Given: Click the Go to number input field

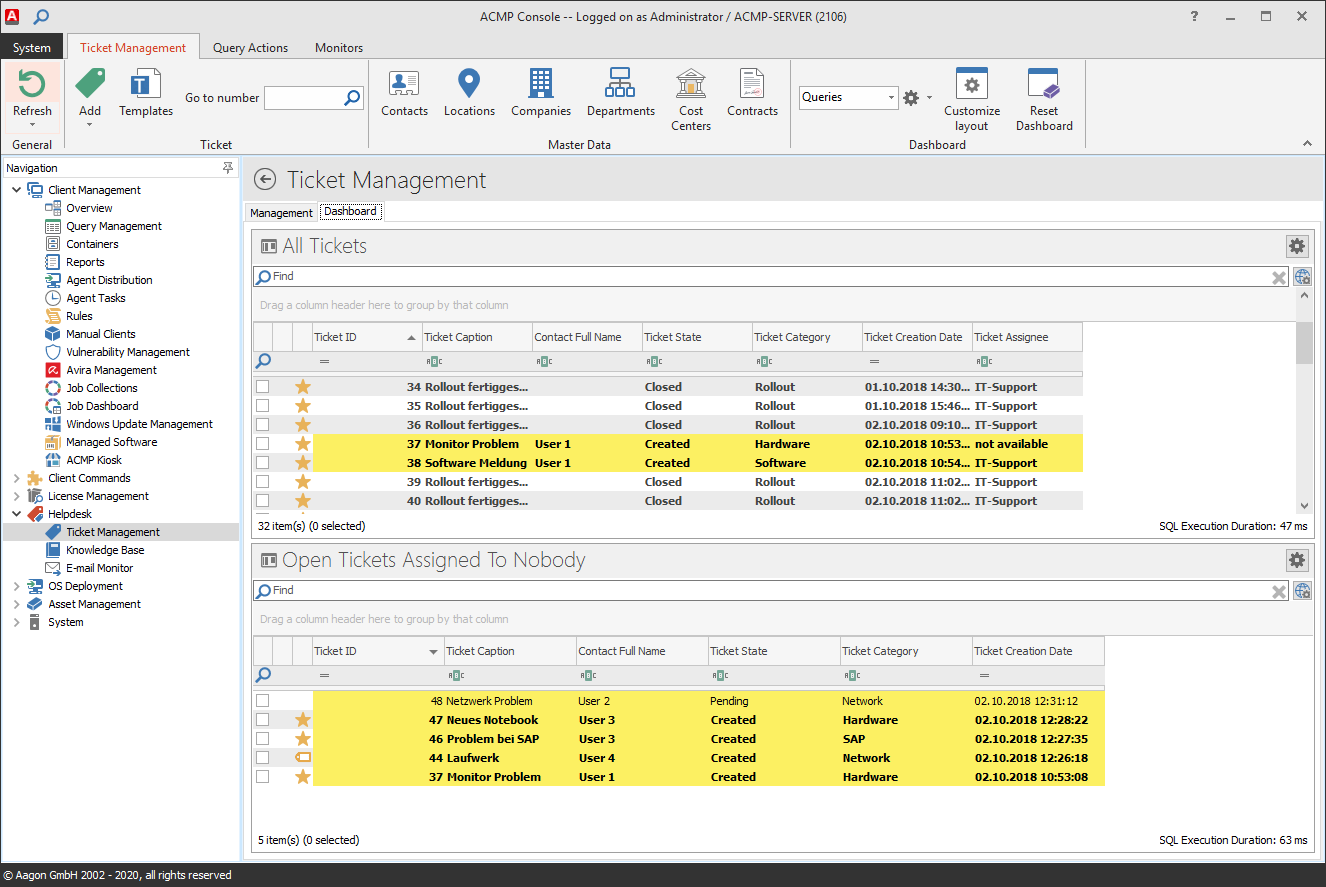Looking at the screenshot, I should [x=303, y=98].
